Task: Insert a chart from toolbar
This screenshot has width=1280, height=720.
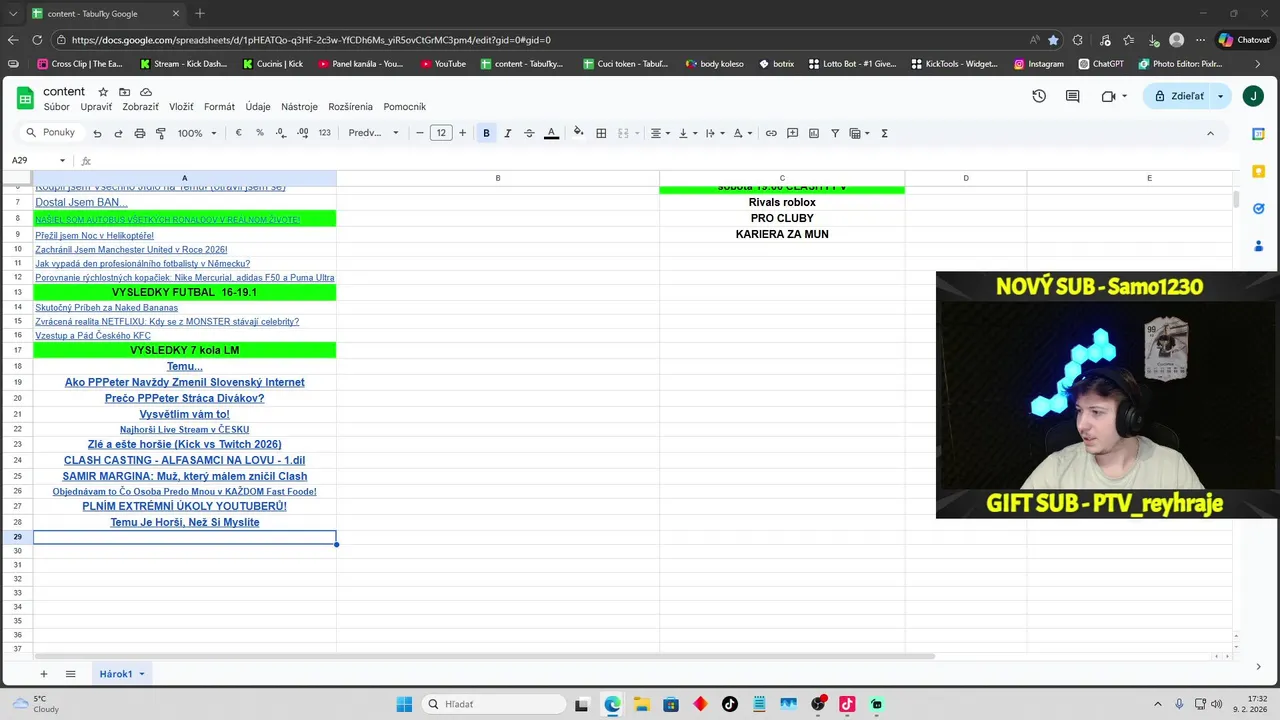Action: (x=814, y=133)
